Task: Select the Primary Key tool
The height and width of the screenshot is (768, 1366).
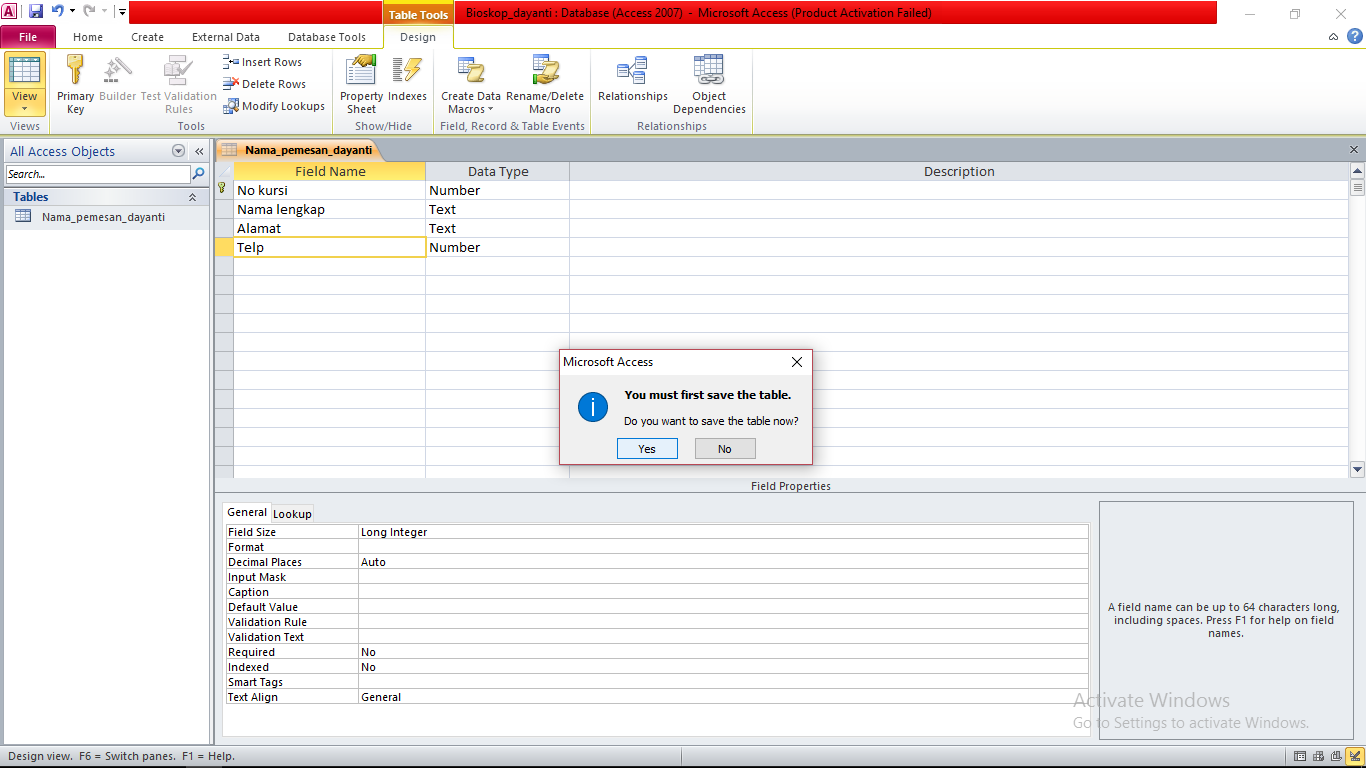Action: tap(75, 84)
